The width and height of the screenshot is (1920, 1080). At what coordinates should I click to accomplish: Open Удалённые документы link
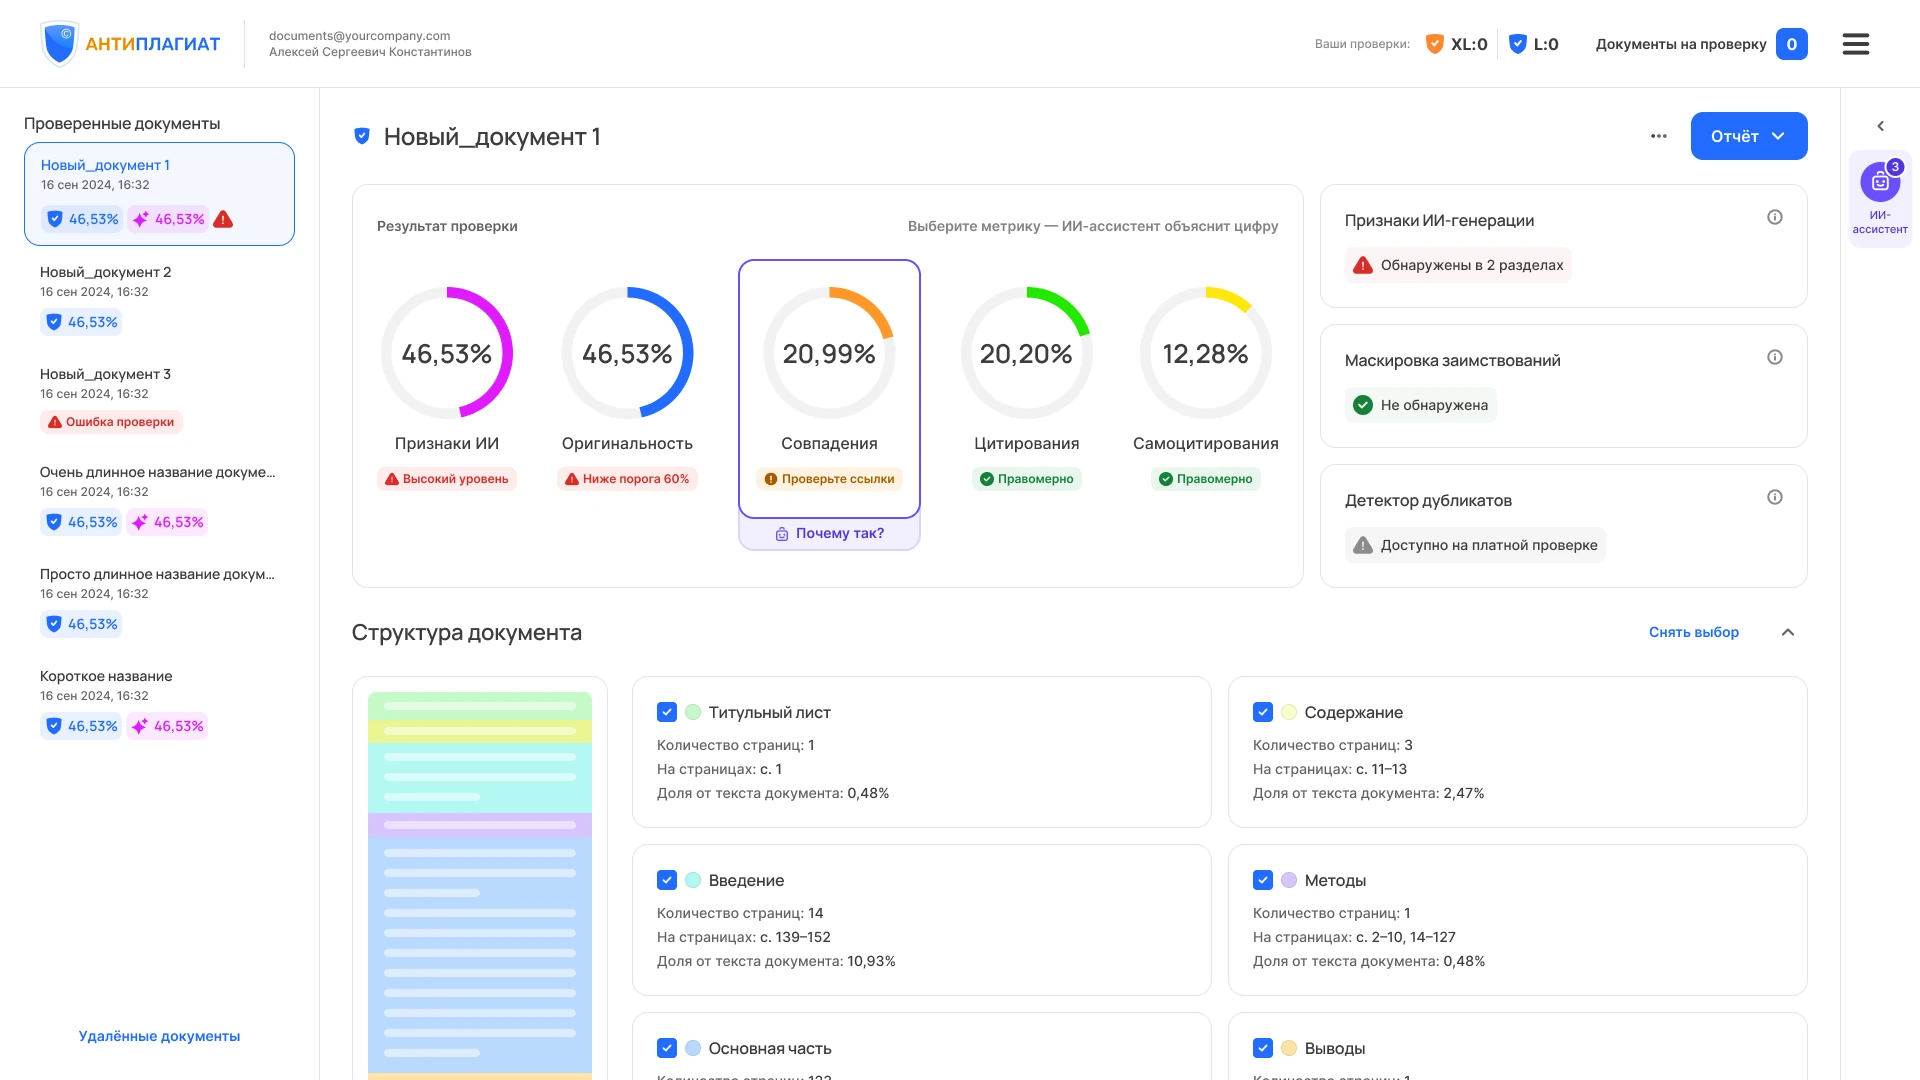(x=159, y=1036)
